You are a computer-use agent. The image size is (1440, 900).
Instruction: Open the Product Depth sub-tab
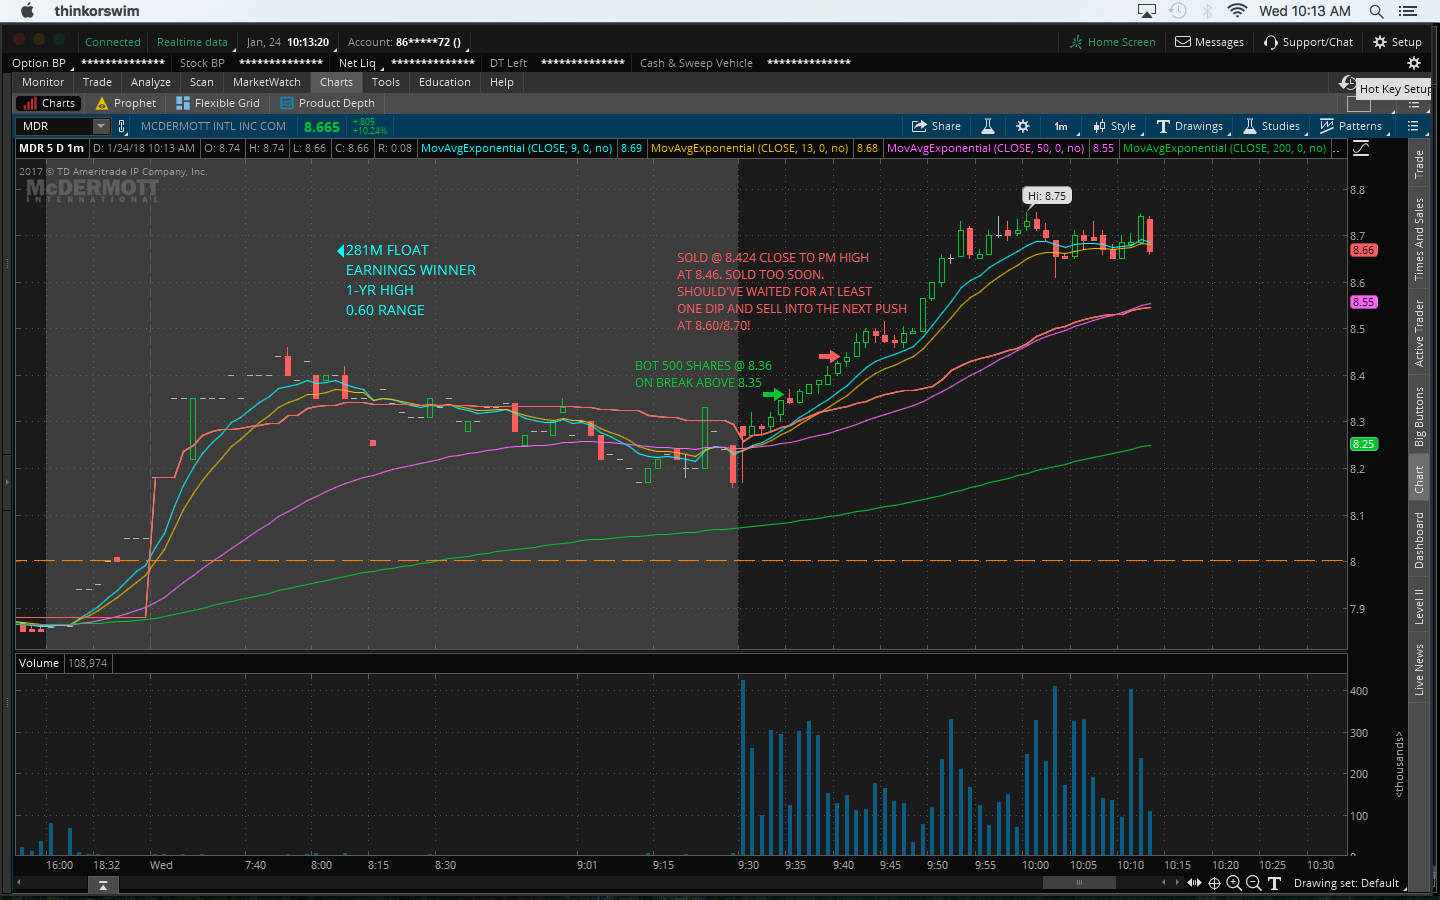[328, 103]
